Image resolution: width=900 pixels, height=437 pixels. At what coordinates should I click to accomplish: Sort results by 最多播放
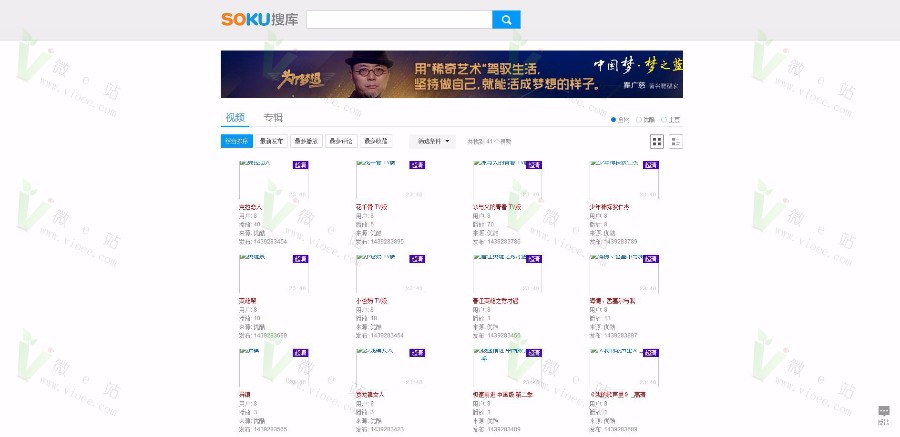click(x=307, y=141)
